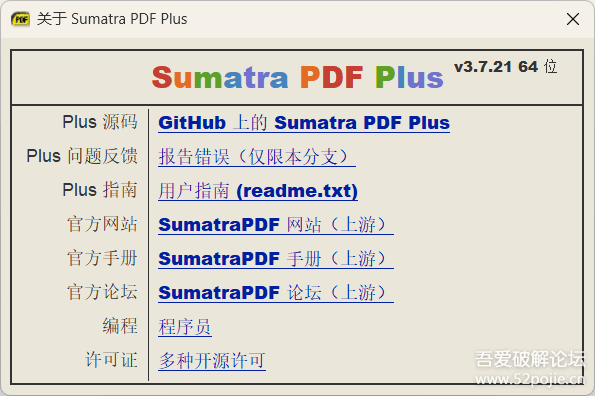Click the 报告错误（仅限本分支）link
This screenshot has height=396, width=595.
(257, 157)
